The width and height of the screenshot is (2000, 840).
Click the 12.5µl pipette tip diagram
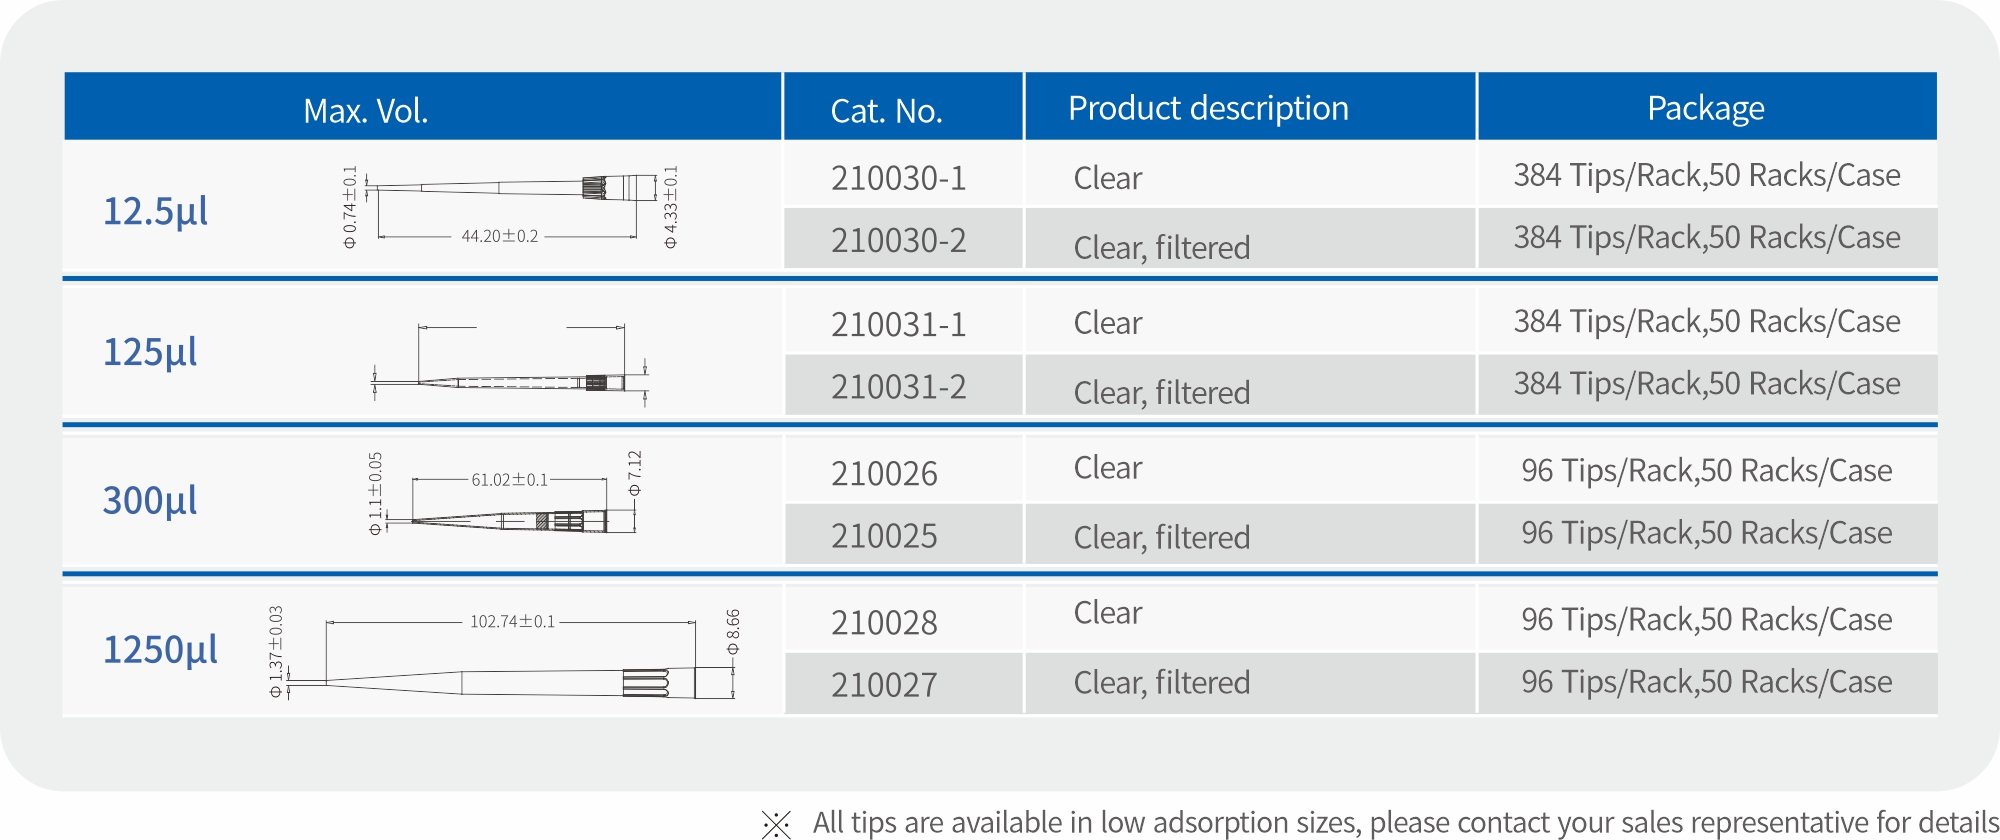point(510,207)
